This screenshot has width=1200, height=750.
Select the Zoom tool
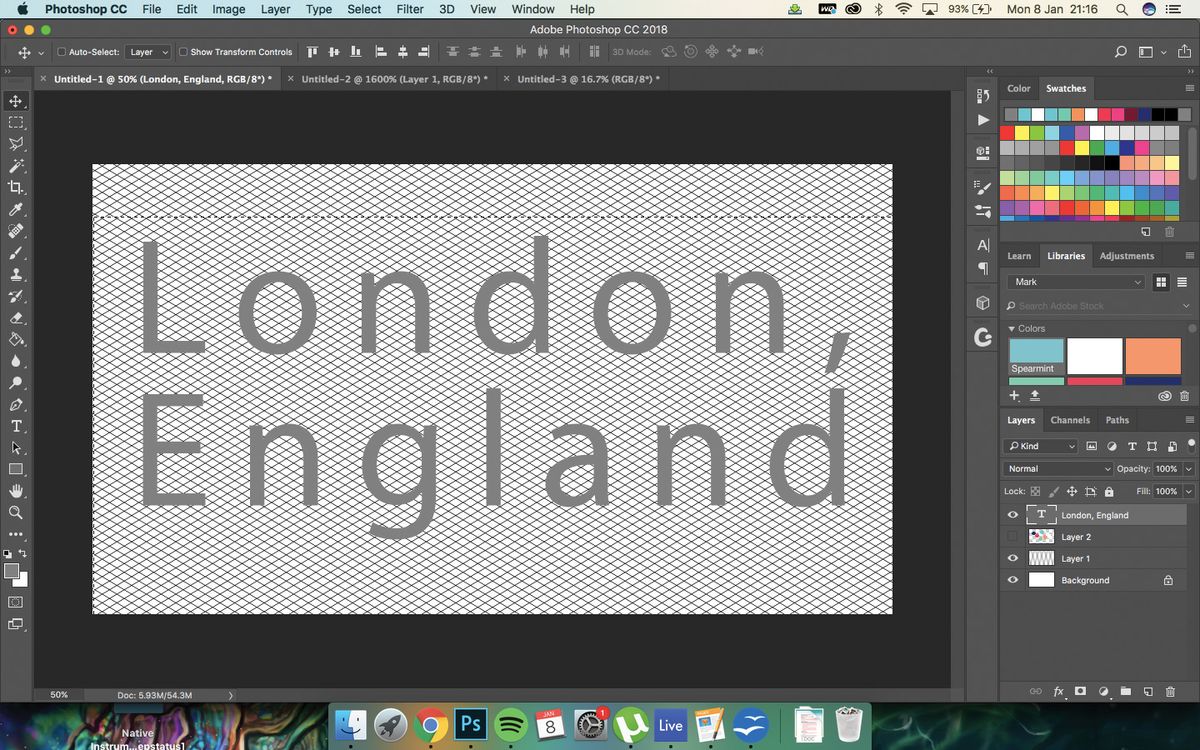coord(16,513)
